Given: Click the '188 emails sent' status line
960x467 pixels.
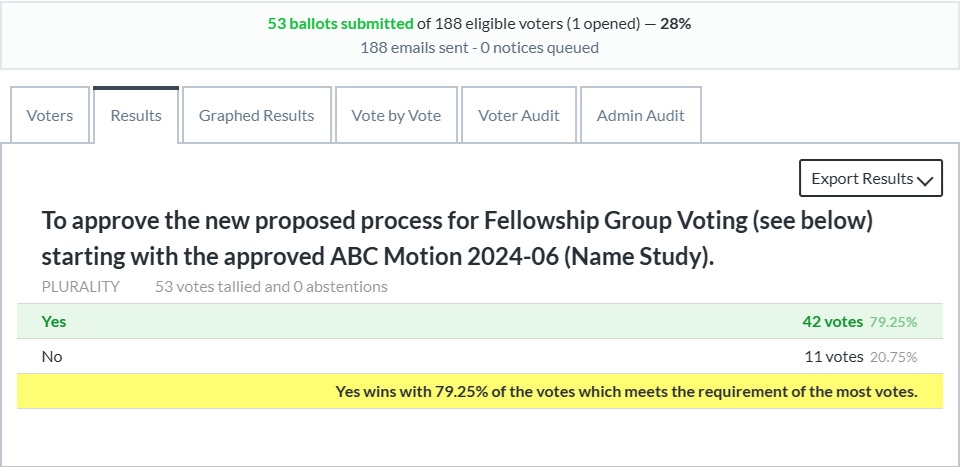Looking at the screenshot, I should click(x=479, y=47).
